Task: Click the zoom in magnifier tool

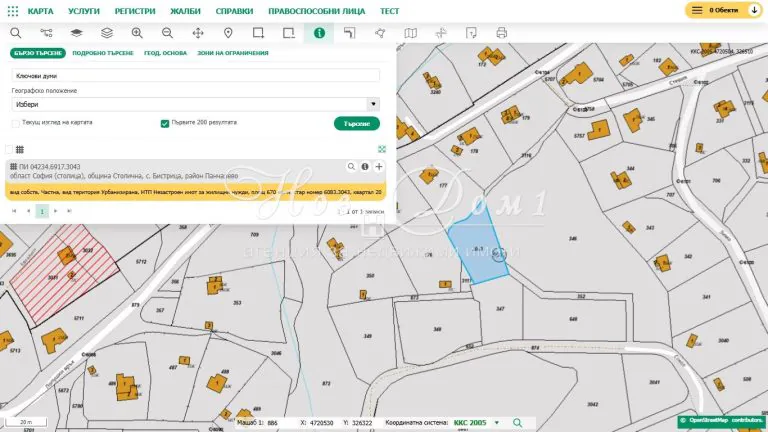Action: tap(137, 33)
